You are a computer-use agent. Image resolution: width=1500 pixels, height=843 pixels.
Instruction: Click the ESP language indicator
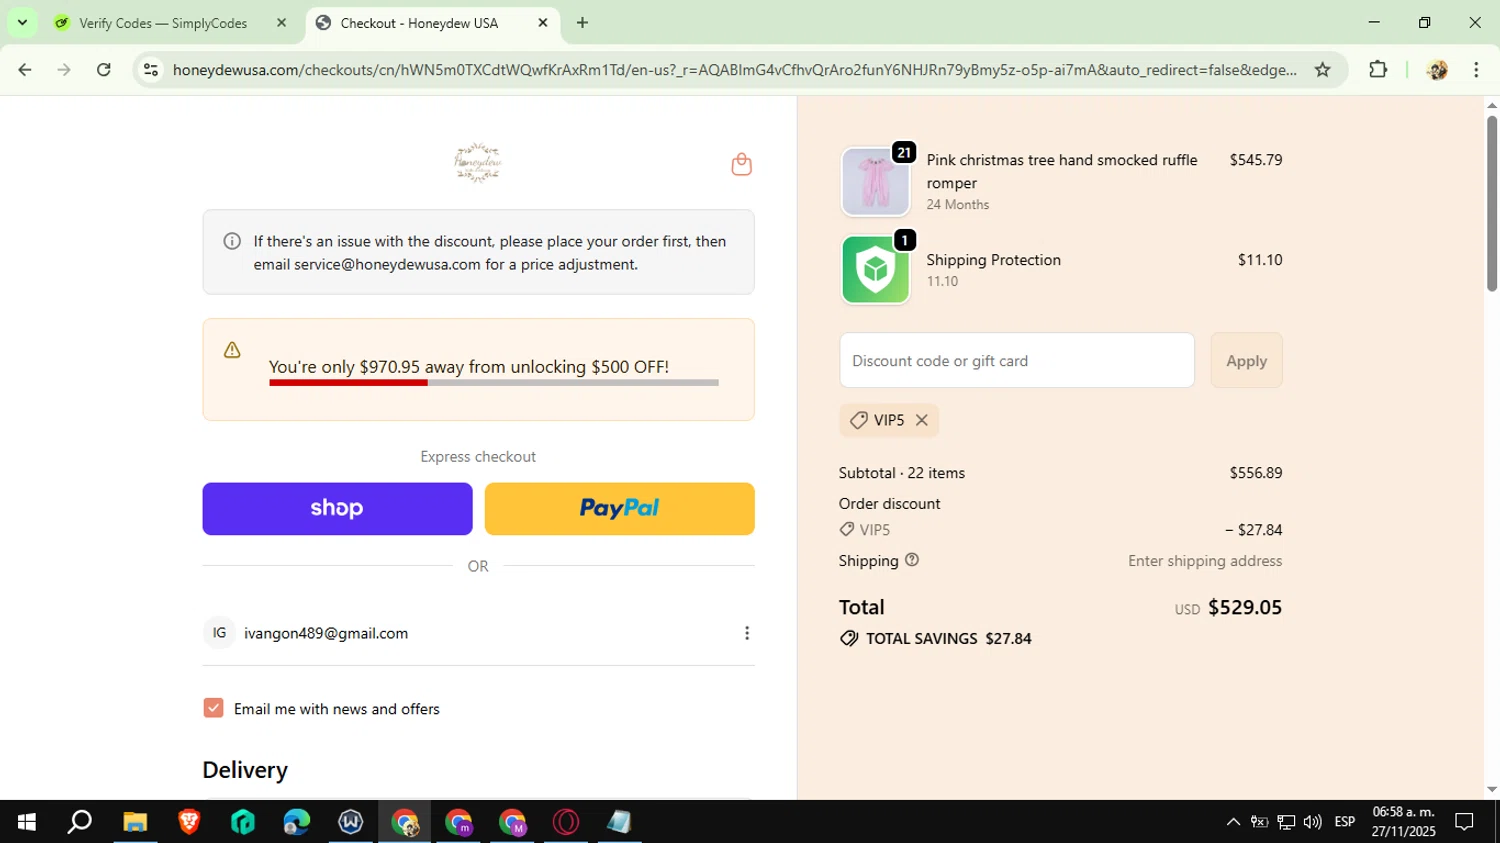coord(1345,822)
